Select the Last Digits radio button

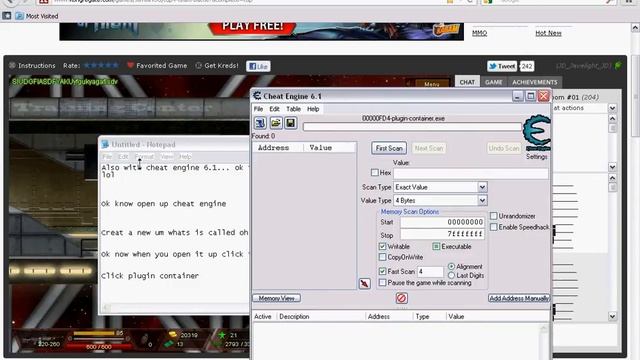[x=451, y=276]
